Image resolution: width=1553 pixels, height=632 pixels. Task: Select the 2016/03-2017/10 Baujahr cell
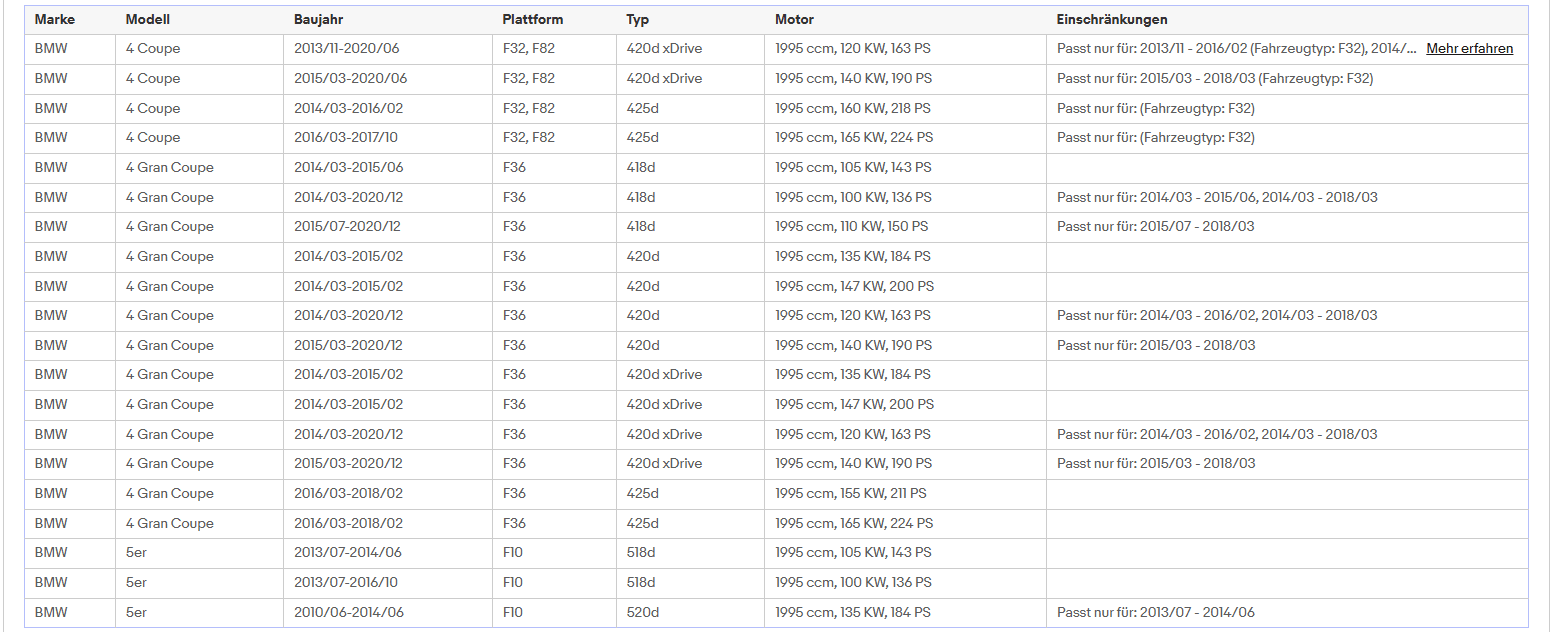click(388, 138)
